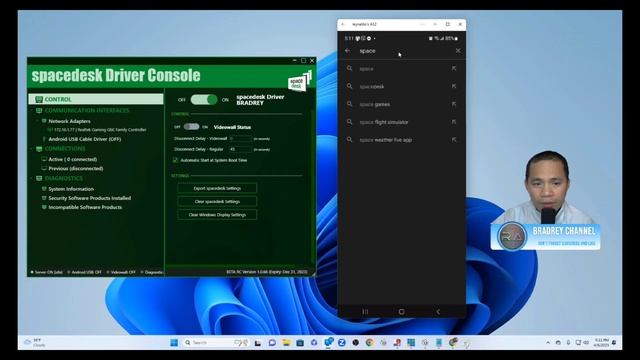Screen dimensions: 640x360
Task: Open COMMUNICATION INTERFACES section
Action: [x=87, y=111]
